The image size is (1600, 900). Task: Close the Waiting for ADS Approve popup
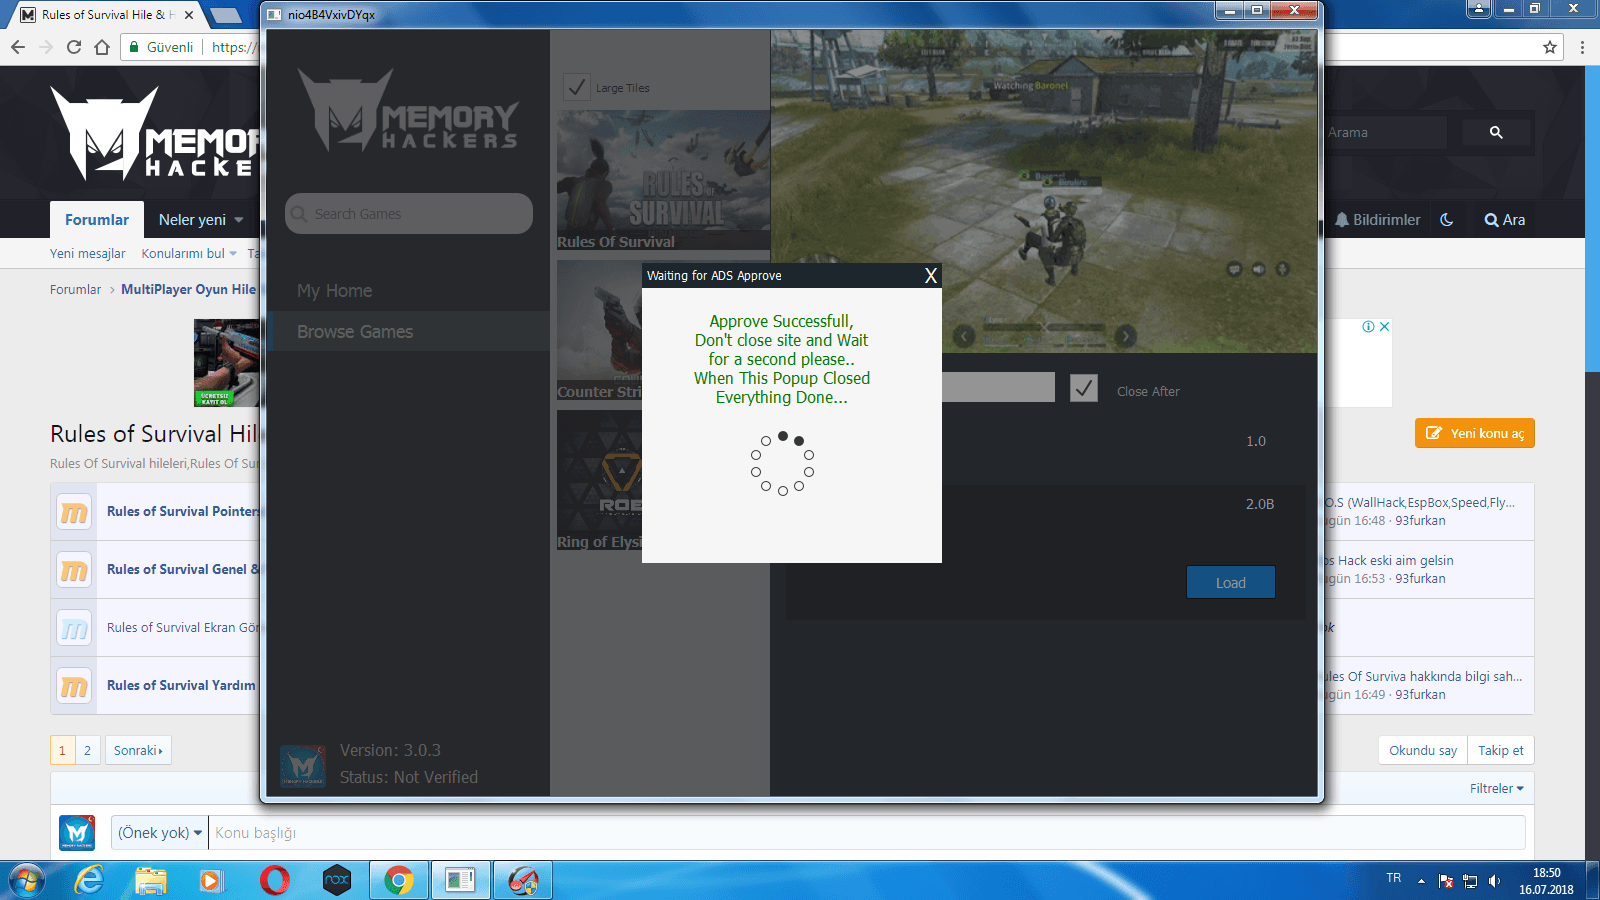[x=930, y=276]
